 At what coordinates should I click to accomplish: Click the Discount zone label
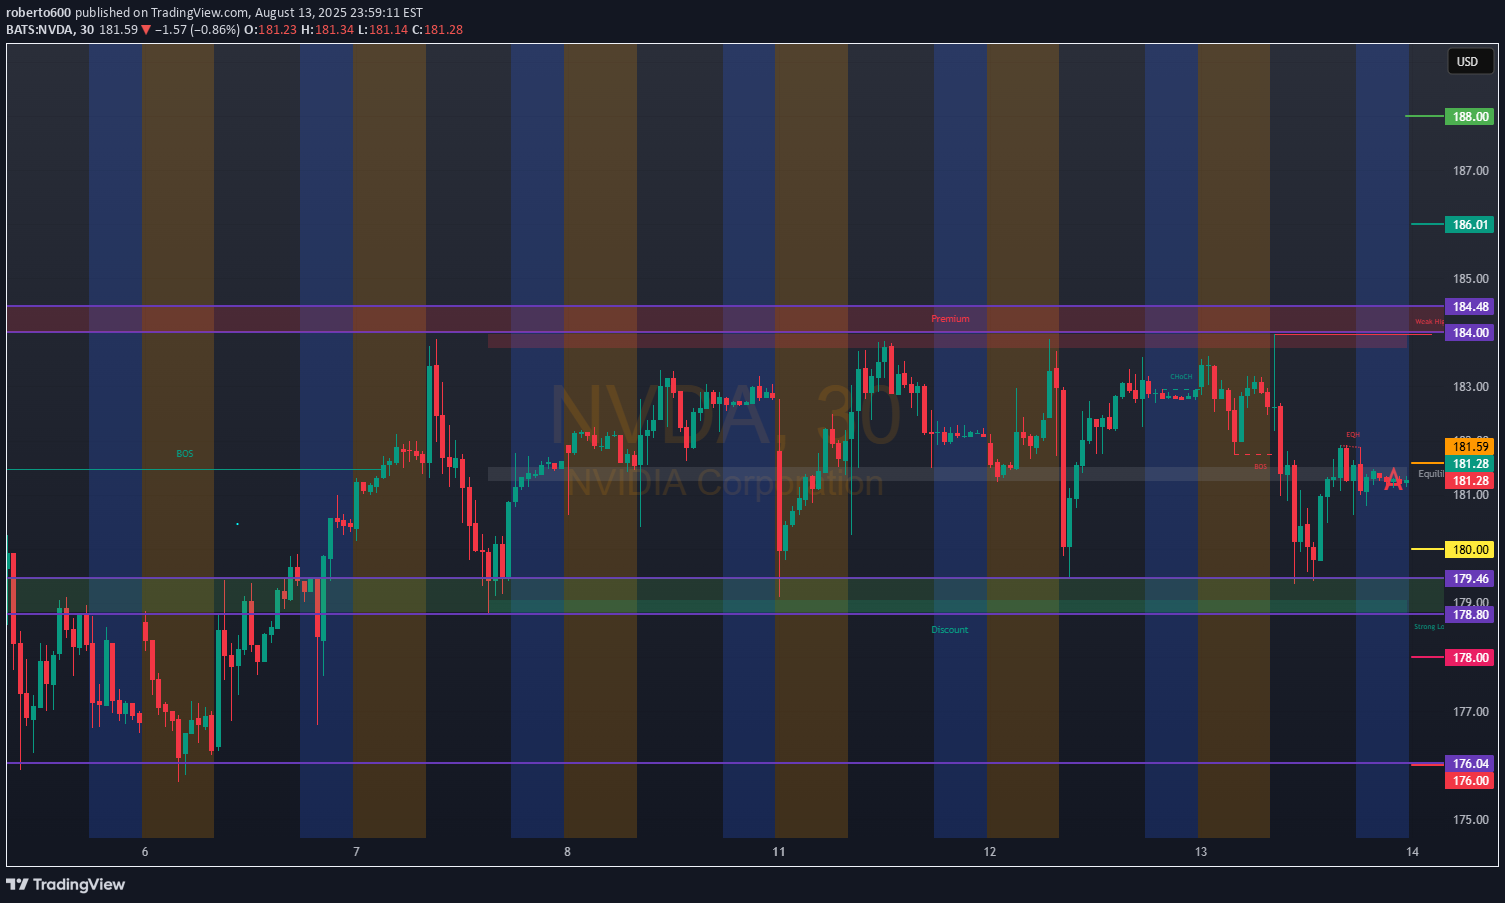click(x=950, y=630)
